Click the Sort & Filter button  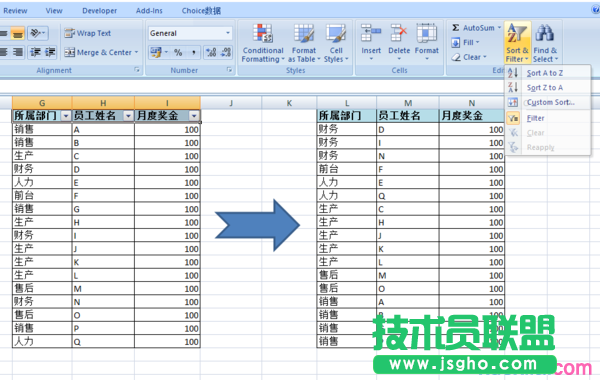(517, 42)
